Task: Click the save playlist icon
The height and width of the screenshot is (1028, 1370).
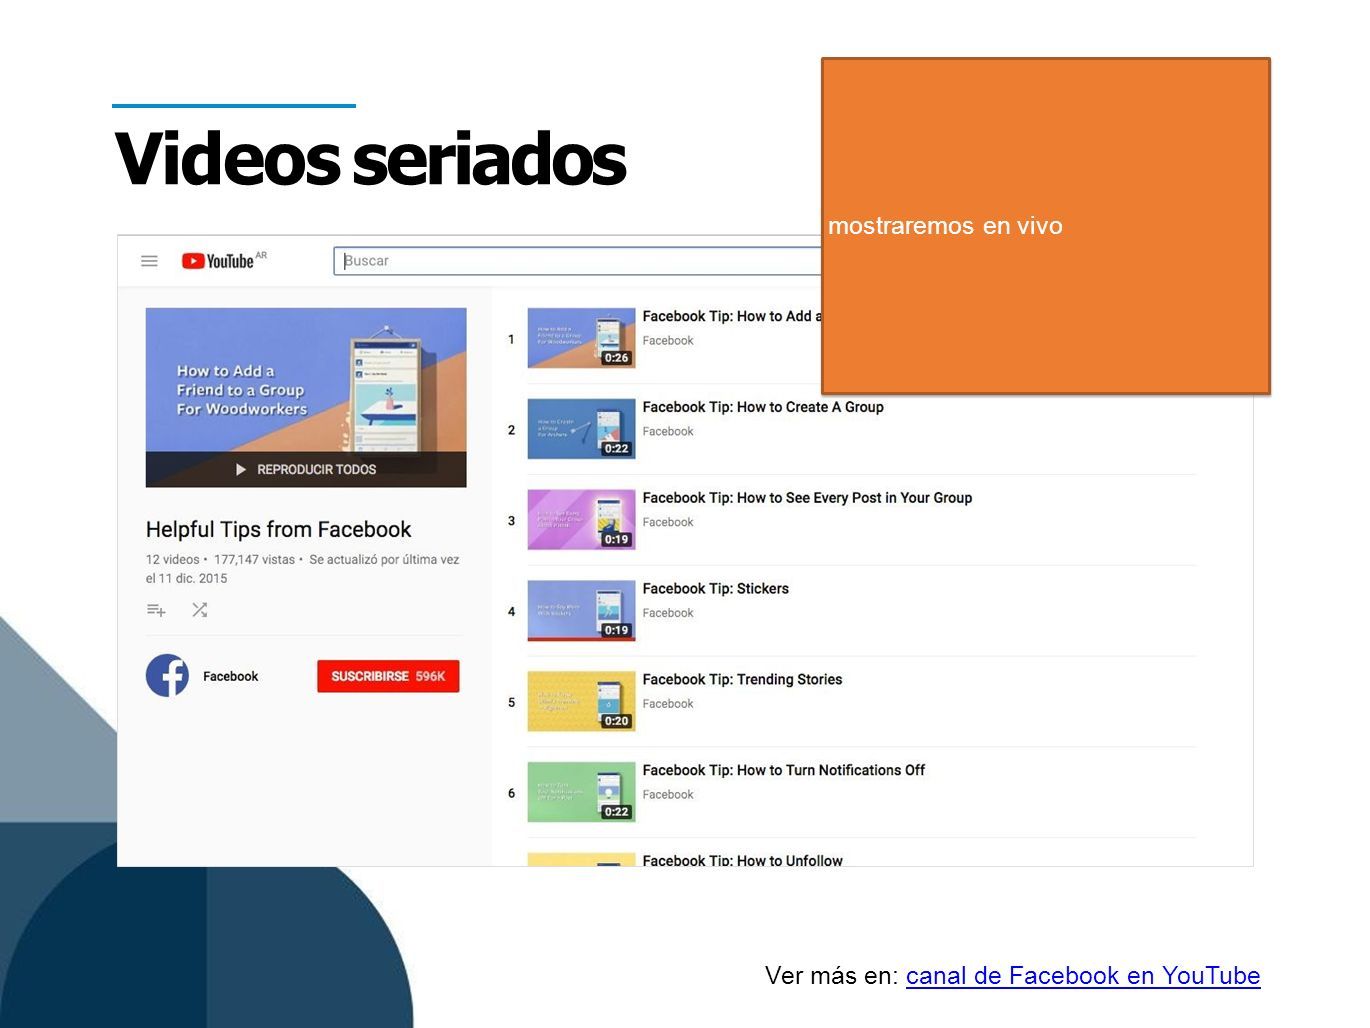Action: [x=156, y=610]
